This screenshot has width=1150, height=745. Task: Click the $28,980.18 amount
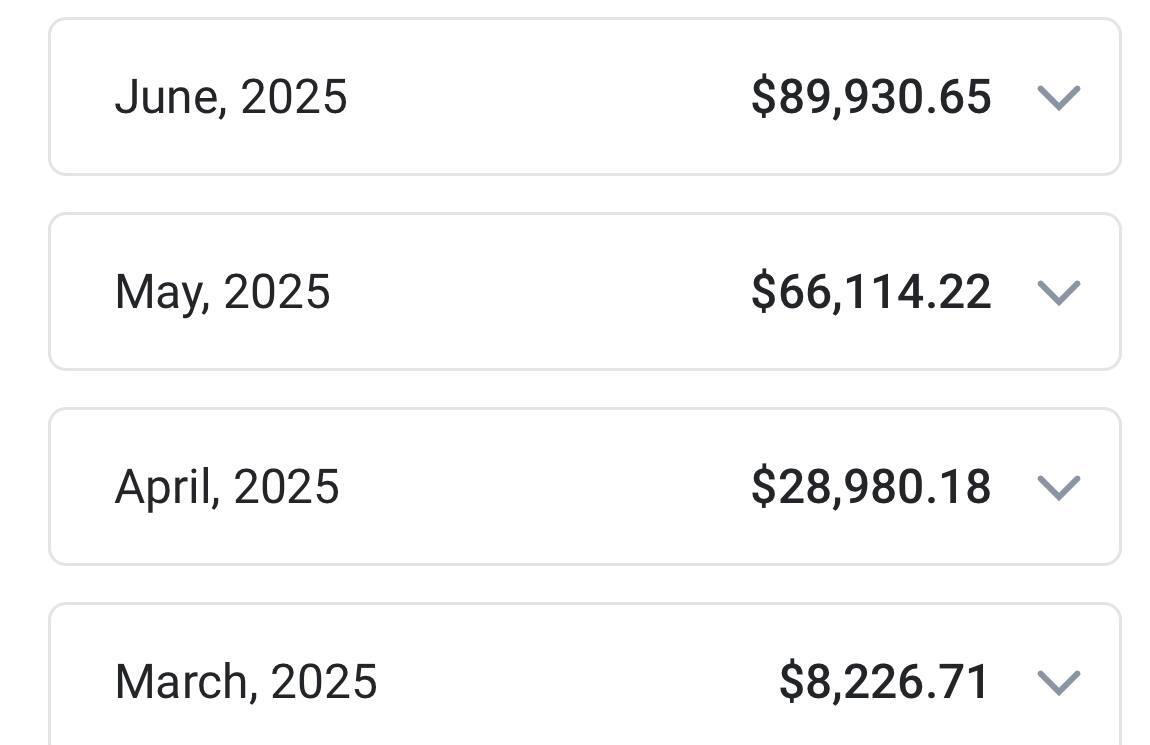(x=871, y=487)
